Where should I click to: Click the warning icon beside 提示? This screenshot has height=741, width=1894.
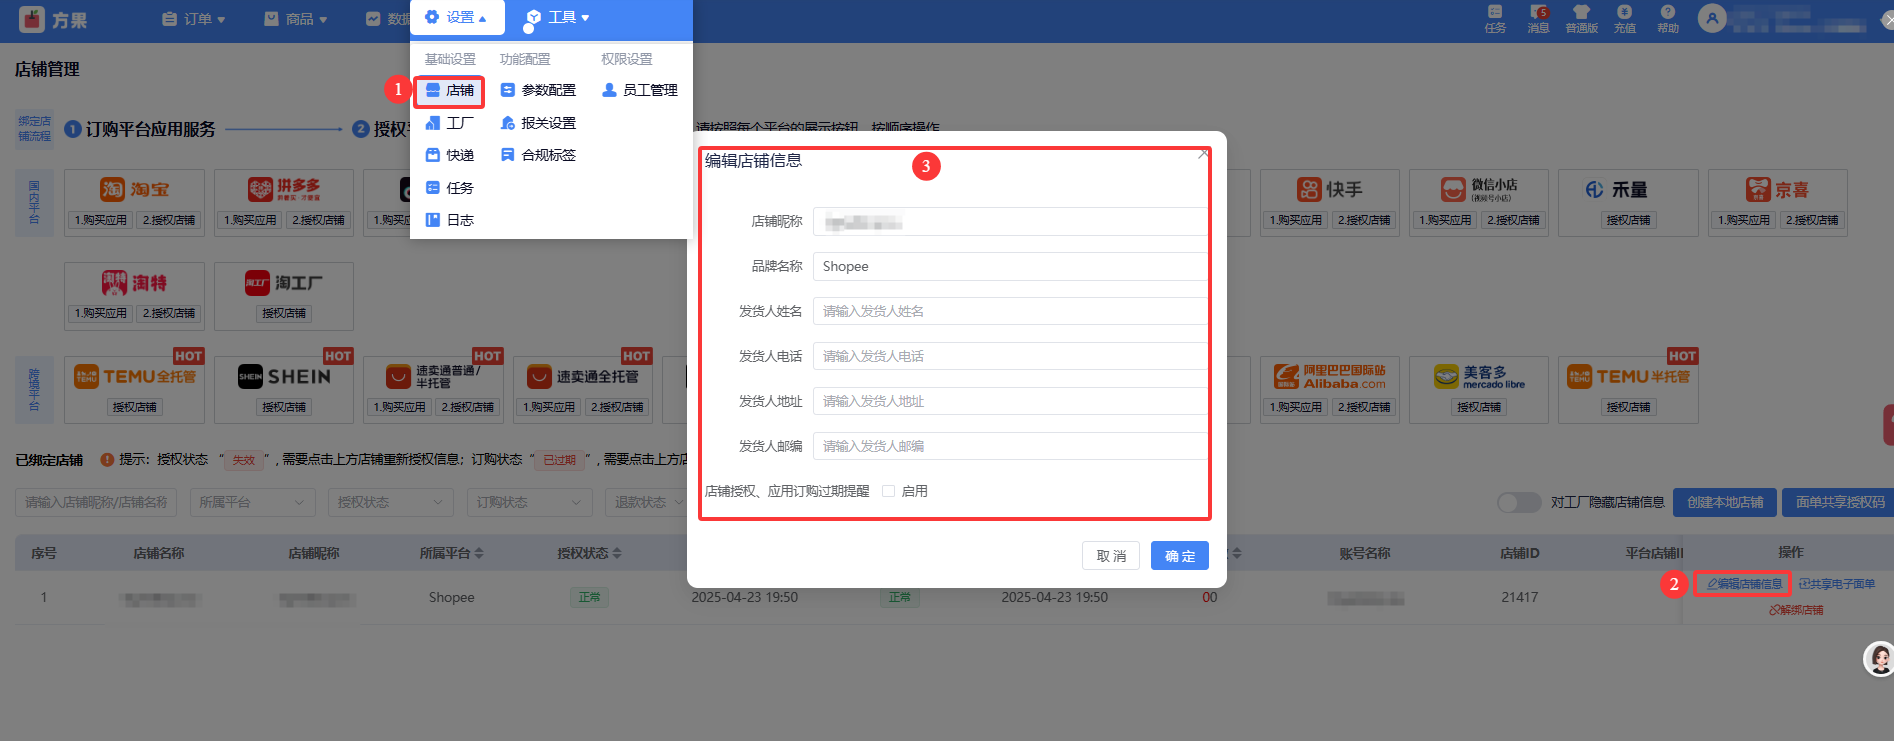[x=106, y=460]
